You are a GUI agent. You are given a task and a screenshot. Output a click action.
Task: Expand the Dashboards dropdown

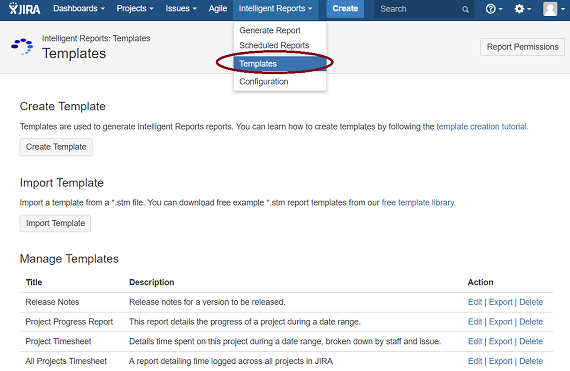(x=79, y=8)
